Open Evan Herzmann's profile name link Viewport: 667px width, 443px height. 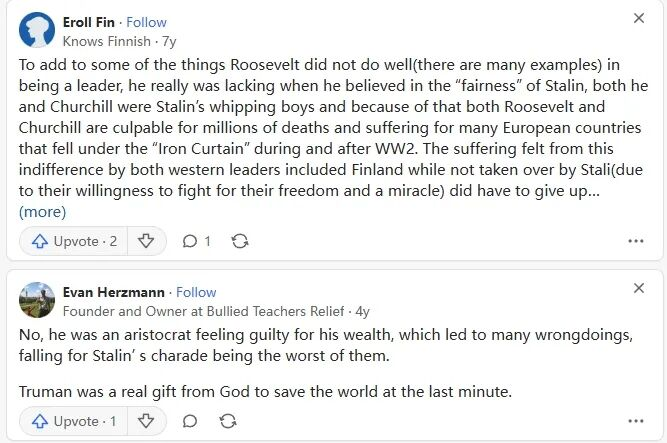[x=112, y=292]
